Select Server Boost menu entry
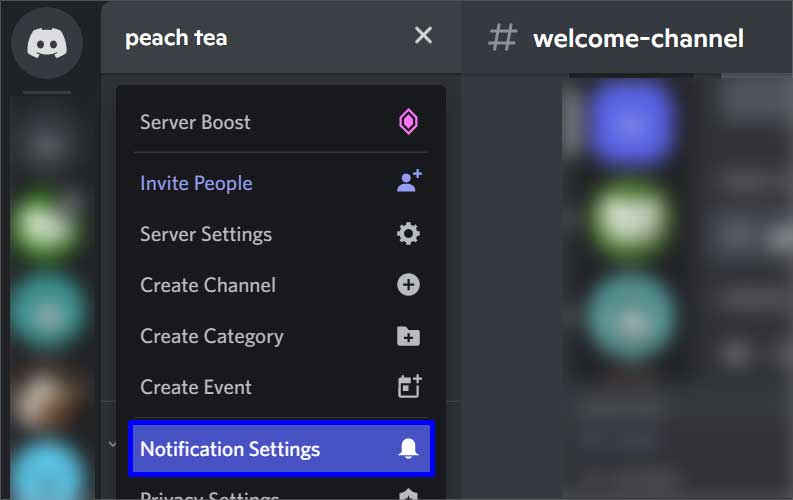This screenshot has height=500, width=793. pyautogui.click(x=281, y=122)
